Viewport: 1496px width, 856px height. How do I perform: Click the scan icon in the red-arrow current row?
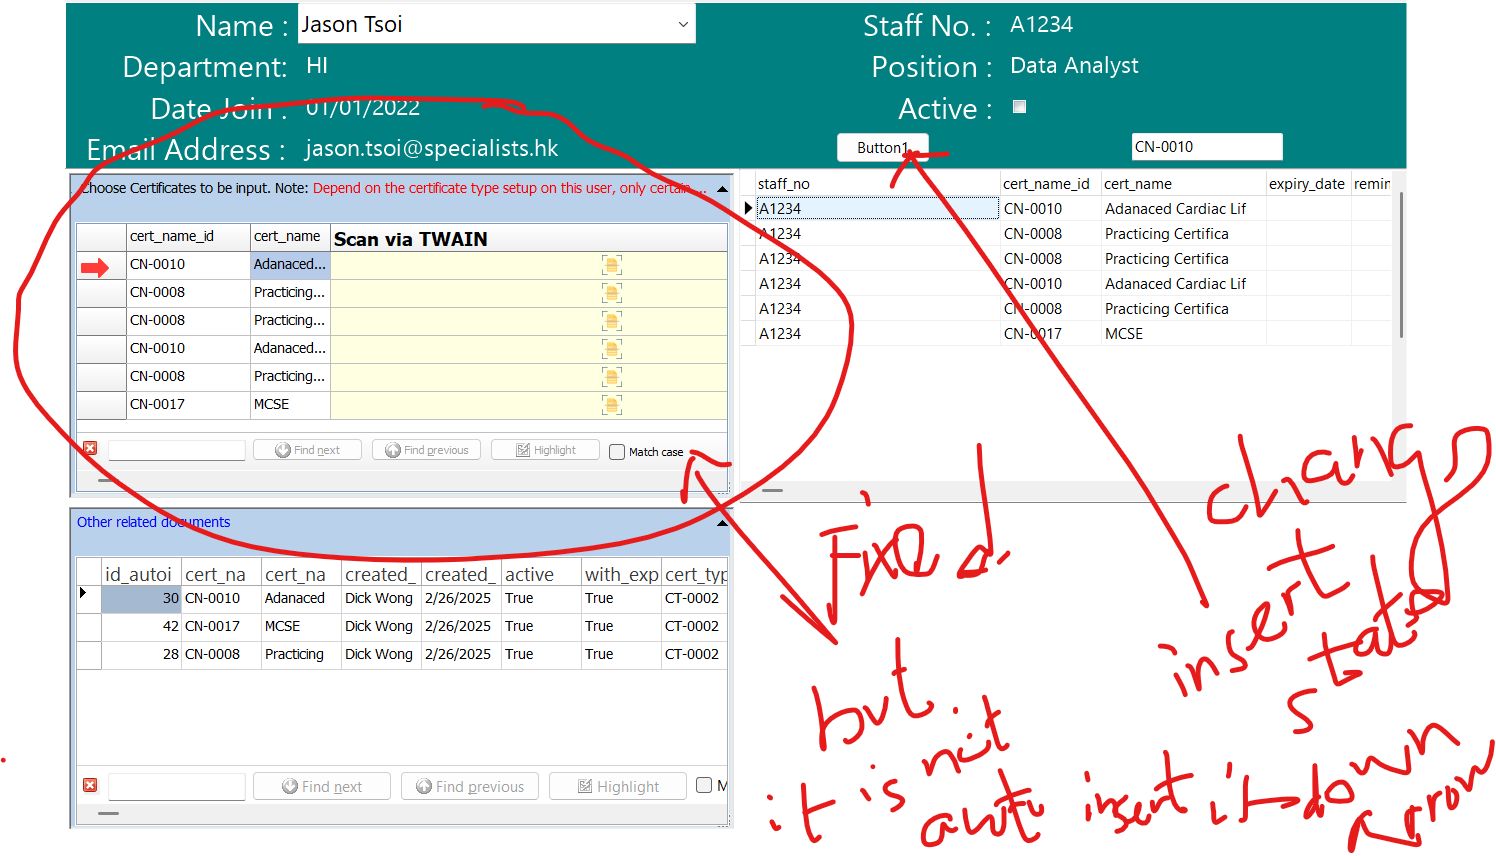pos(612,265)
